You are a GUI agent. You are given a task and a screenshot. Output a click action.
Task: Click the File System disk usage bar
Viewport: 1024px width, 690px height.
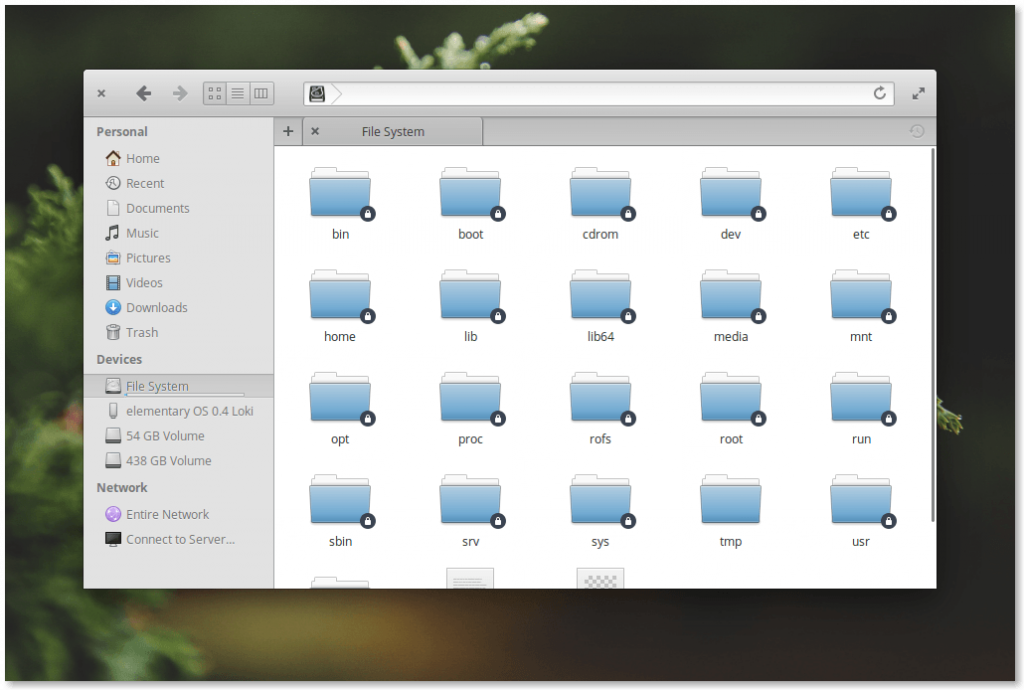(185, 395)
